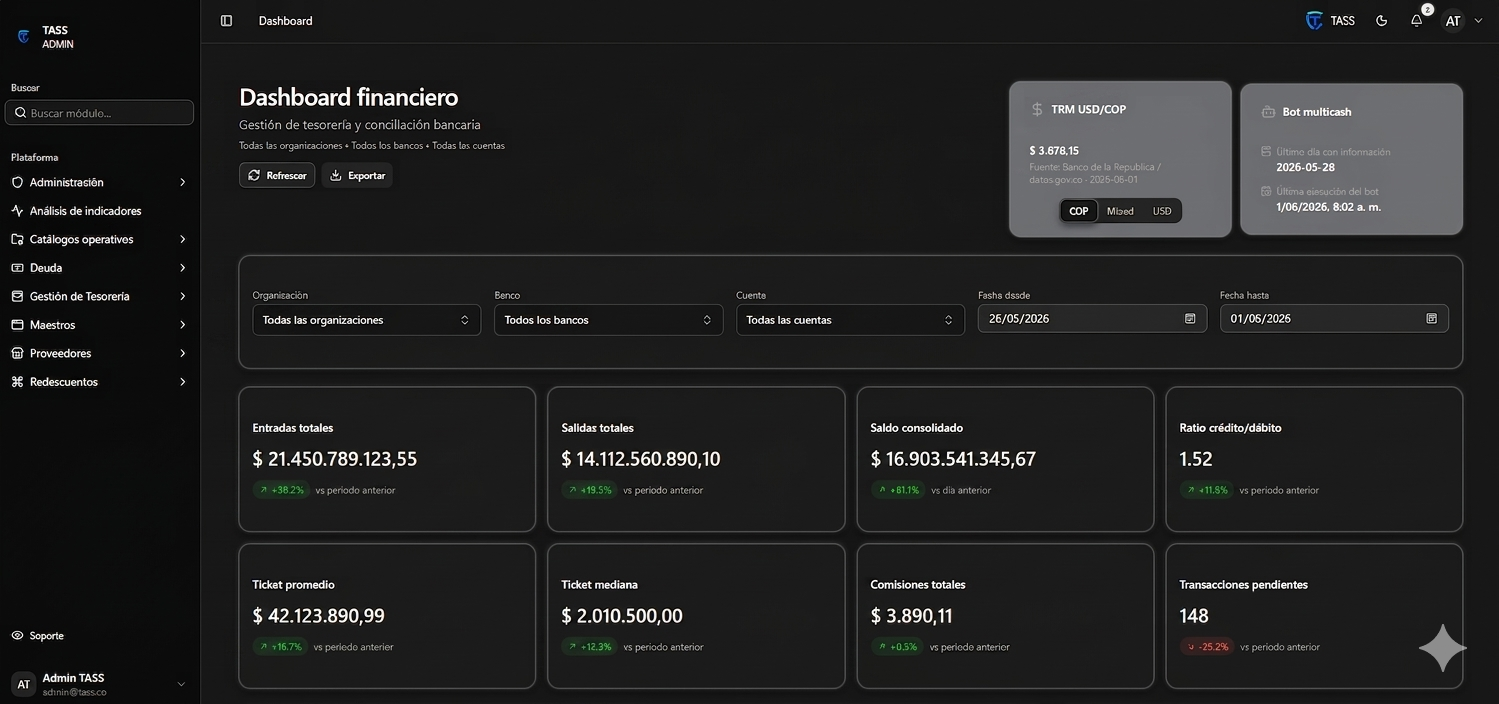Open the AT user avatar menu
Screen dimensions: 1499x704
coord(1453,21)
